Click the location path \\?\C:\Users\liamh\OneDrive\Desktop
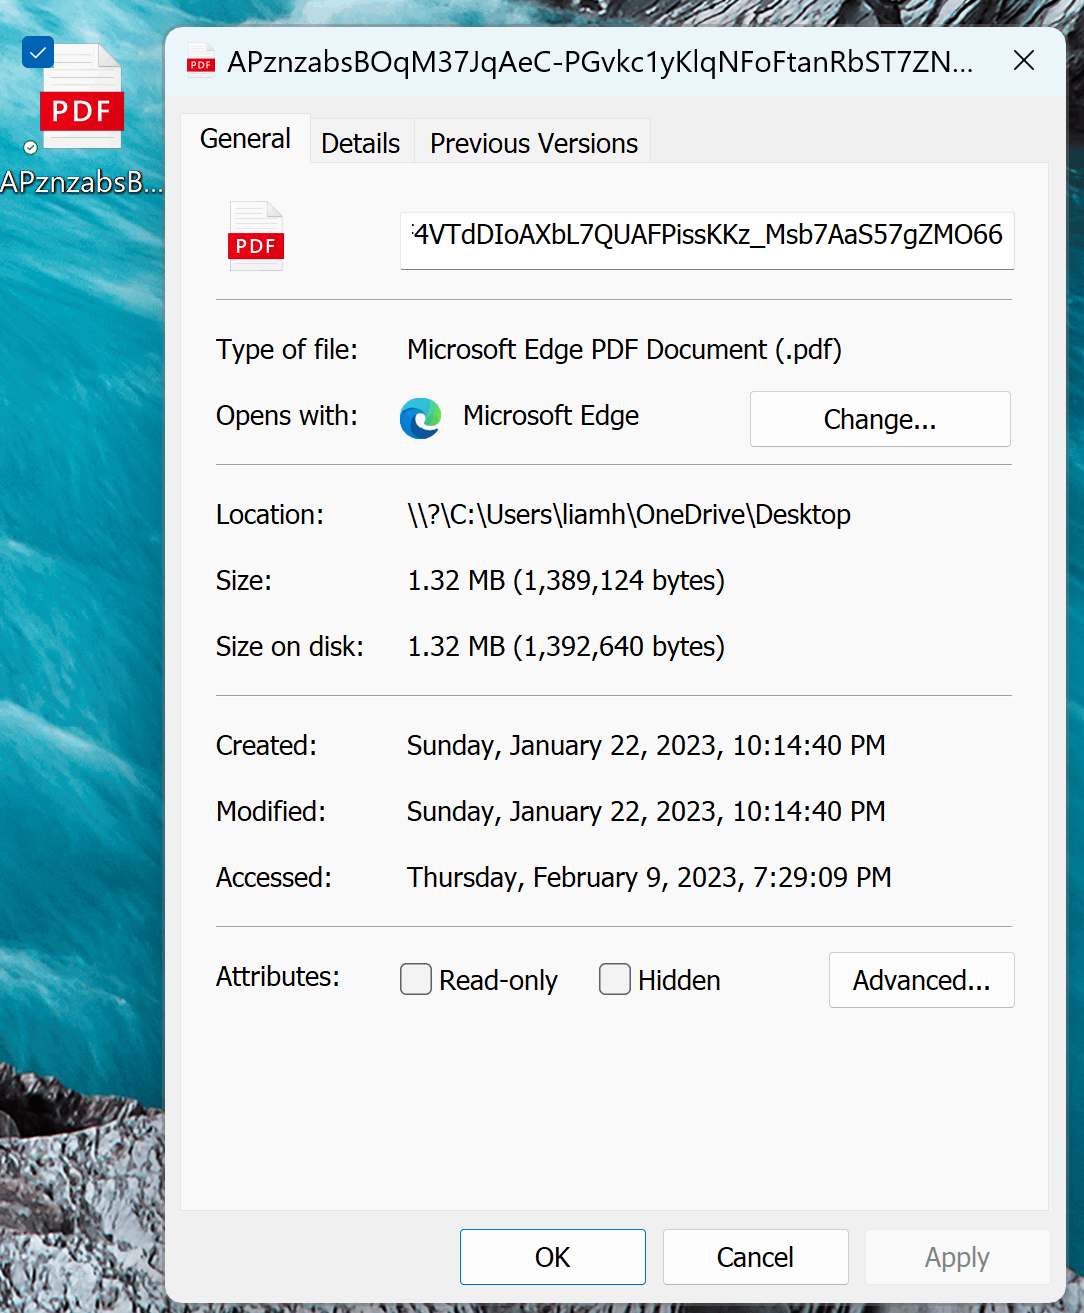 click(629, 514)
